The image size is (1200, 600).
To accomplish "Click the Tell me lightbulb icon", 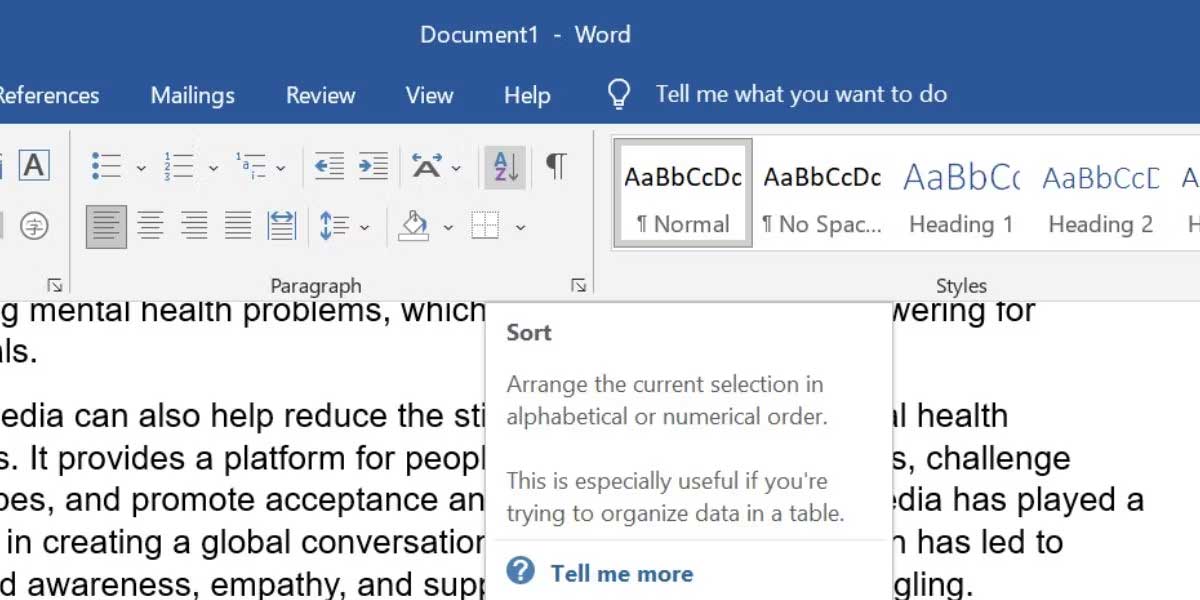I will pos(620,95).
